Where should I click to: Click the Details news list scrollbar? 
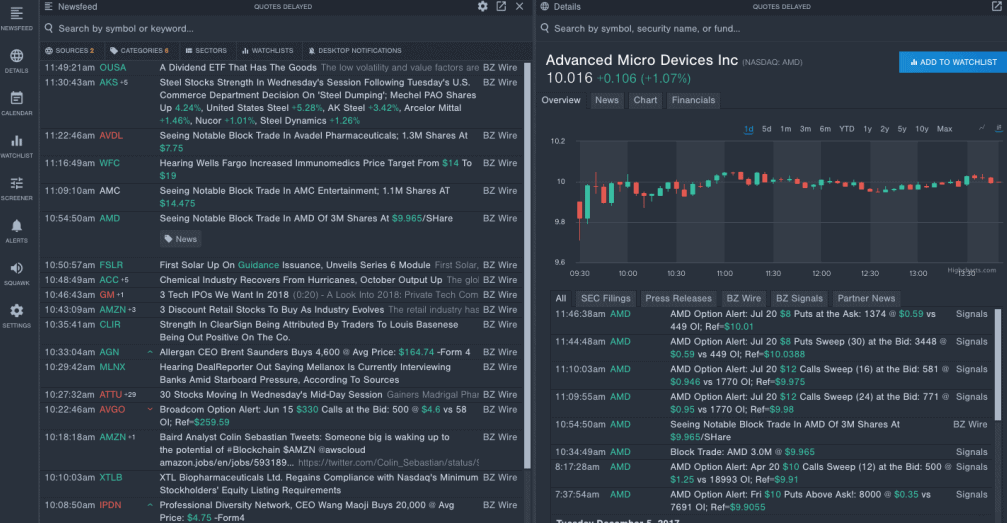point(998,365)
